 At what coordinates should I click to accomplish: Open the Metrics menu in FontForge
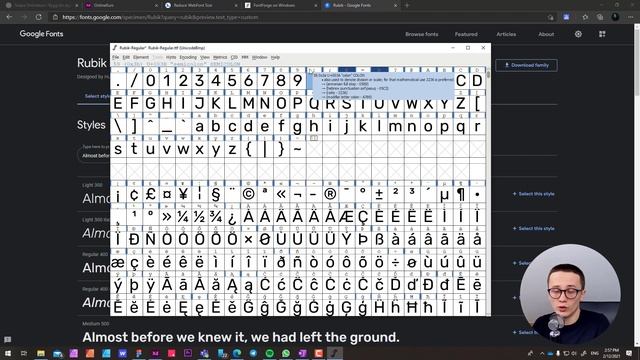(x=220, y=58)
